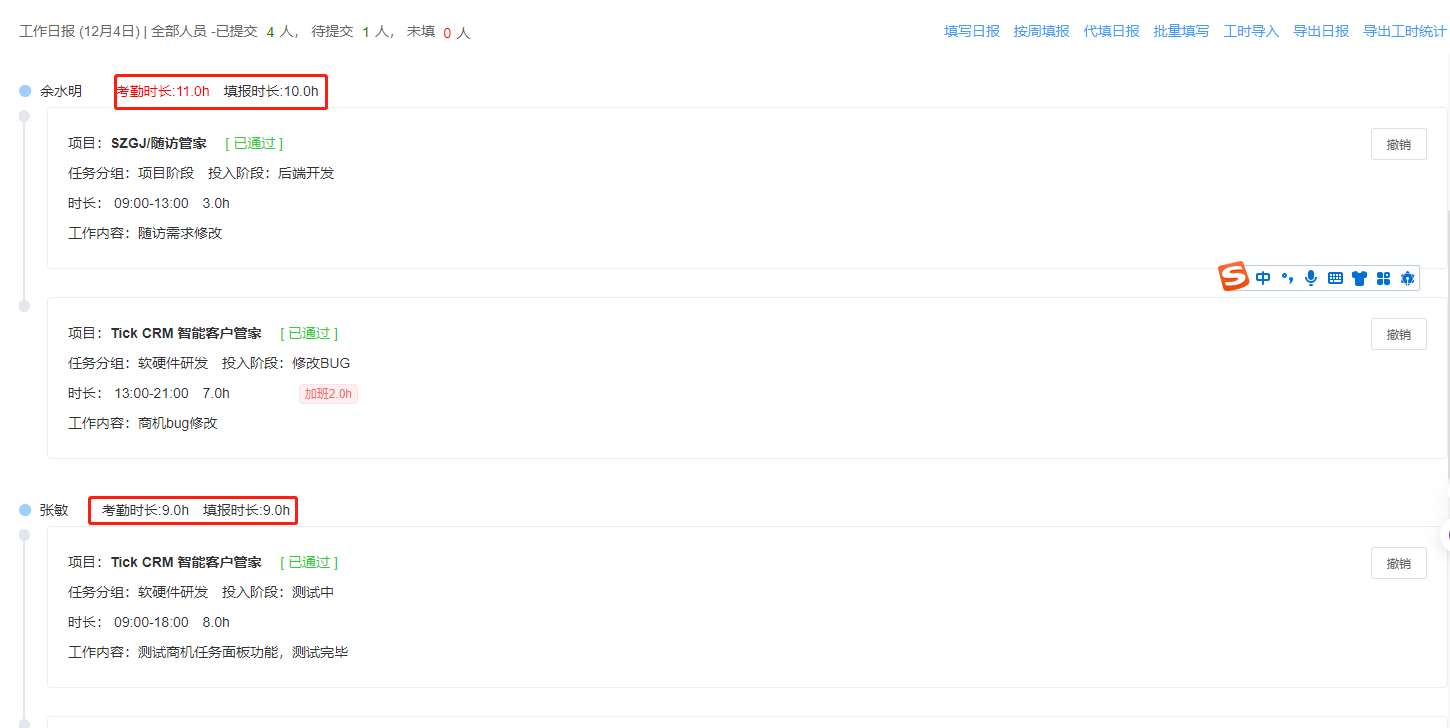The width and height of the screenshot is (1450, 728).
Task: Click the 导出日报 link
Action: 1322,31
